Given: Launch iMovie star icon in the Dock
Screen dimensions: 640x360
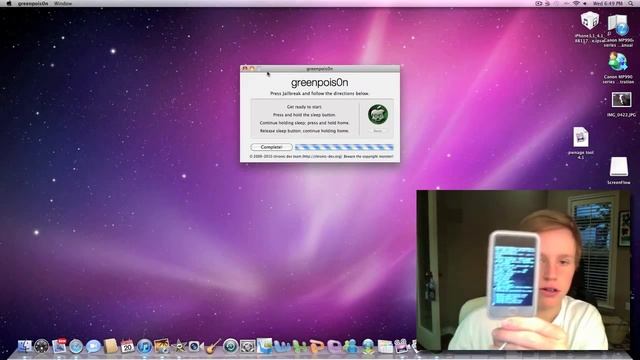Looking at the screenshot, I should click(x=179, y=347).
